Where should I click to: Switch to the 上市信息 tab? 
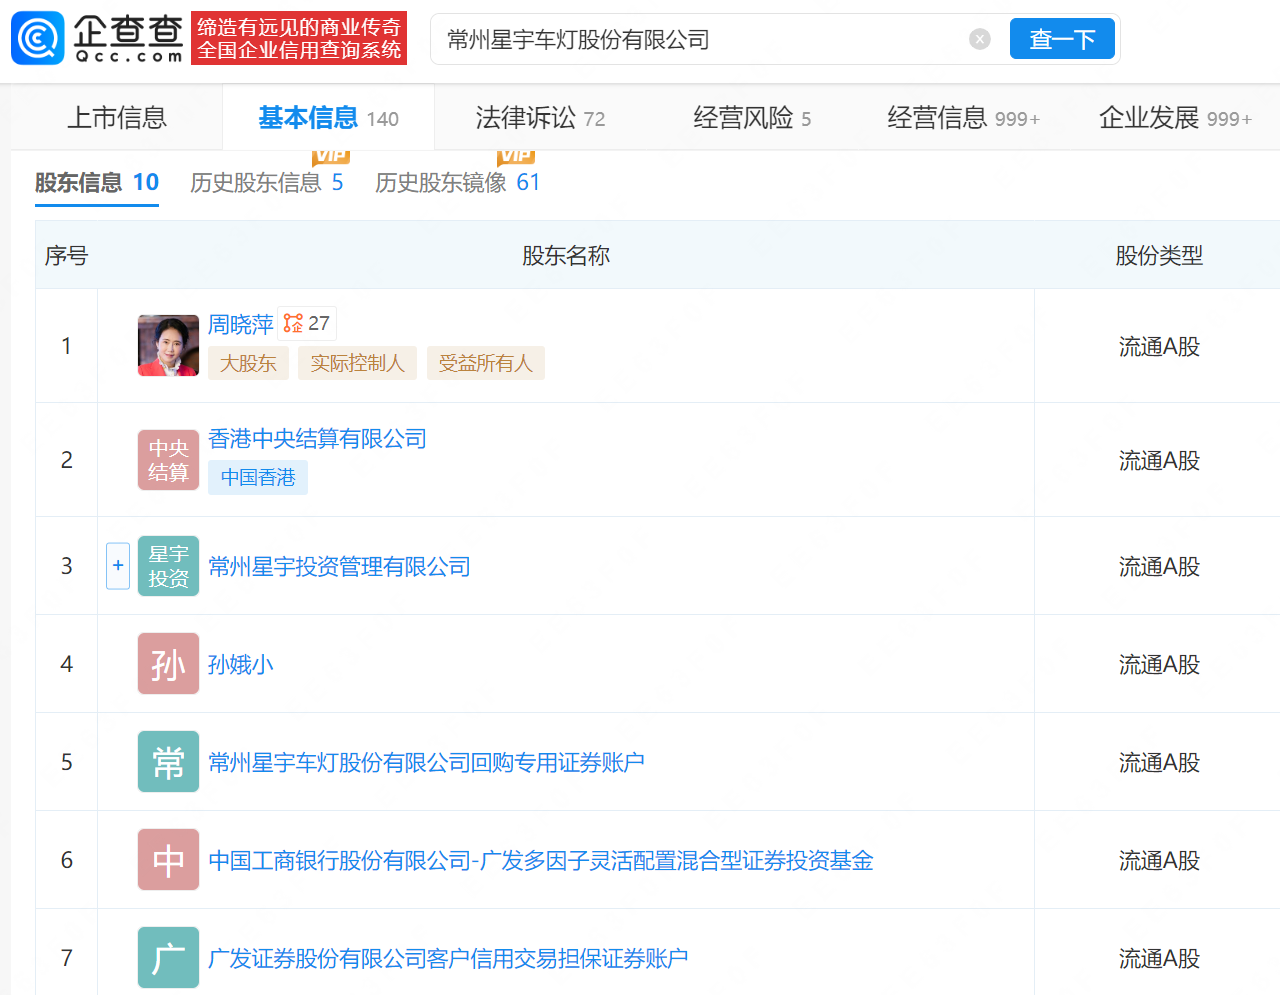point(117,118)
